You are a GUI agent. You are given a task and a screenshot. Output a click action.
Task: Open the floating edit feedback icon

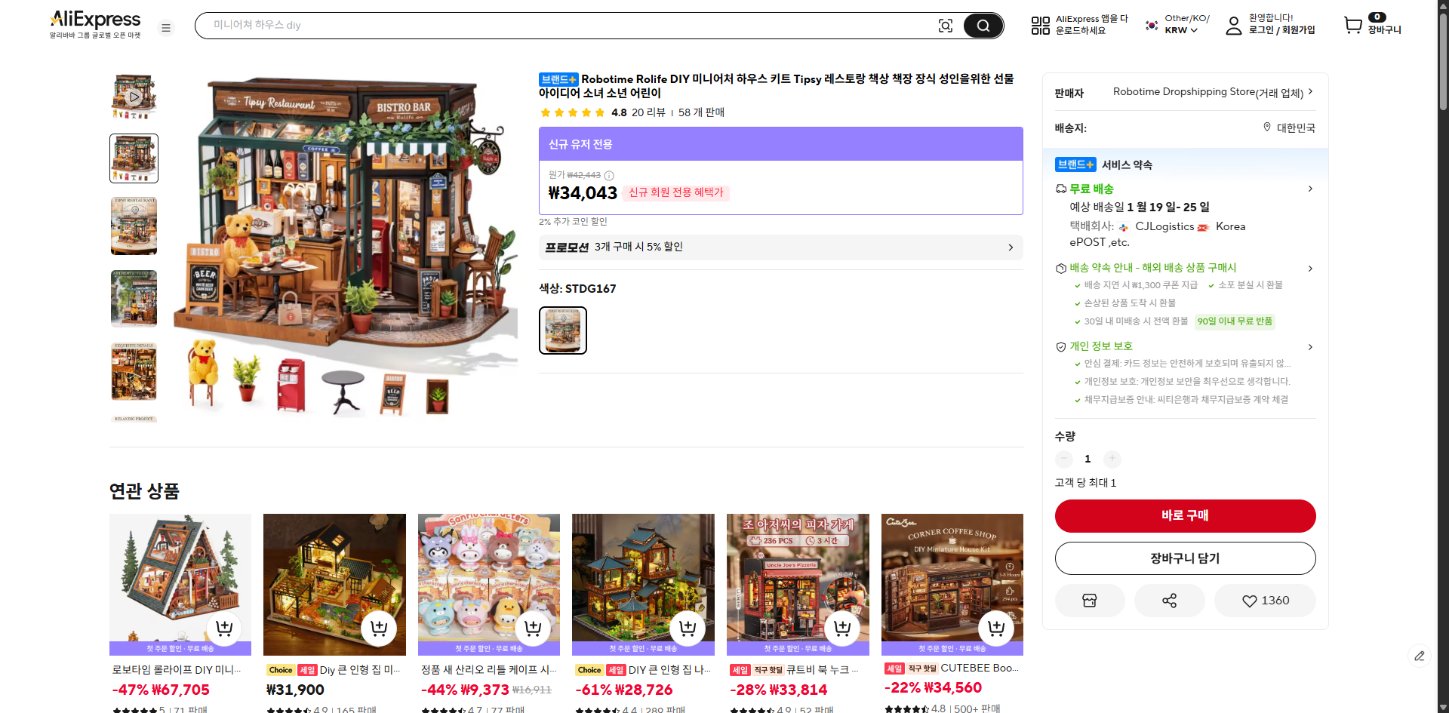1419,656
